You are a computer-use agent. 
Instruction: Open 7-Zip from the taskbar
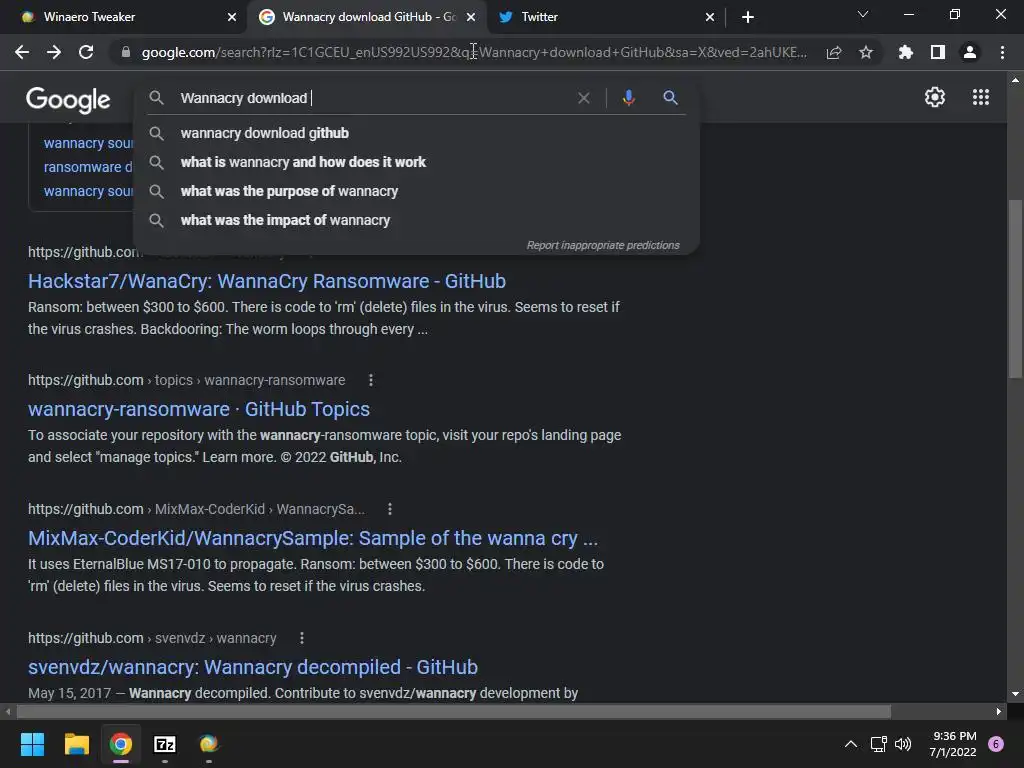[165, 744]
